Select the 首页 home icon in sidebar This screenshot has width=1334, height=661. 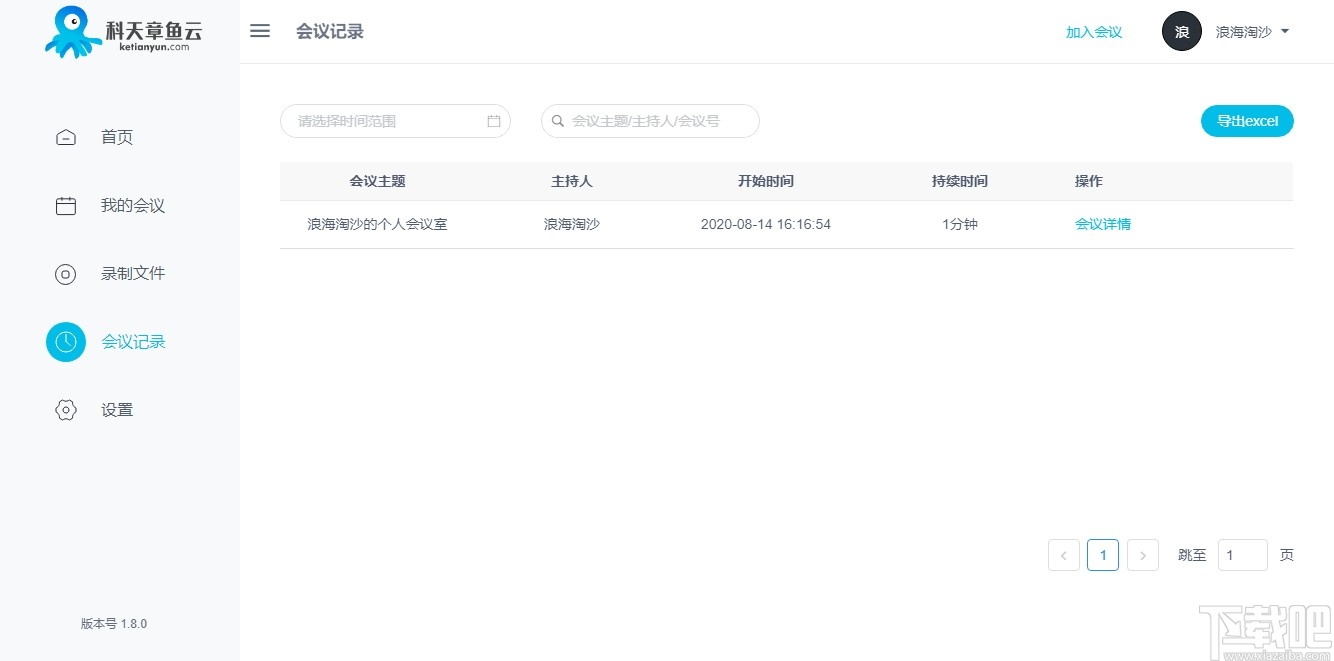coord(65,137)
